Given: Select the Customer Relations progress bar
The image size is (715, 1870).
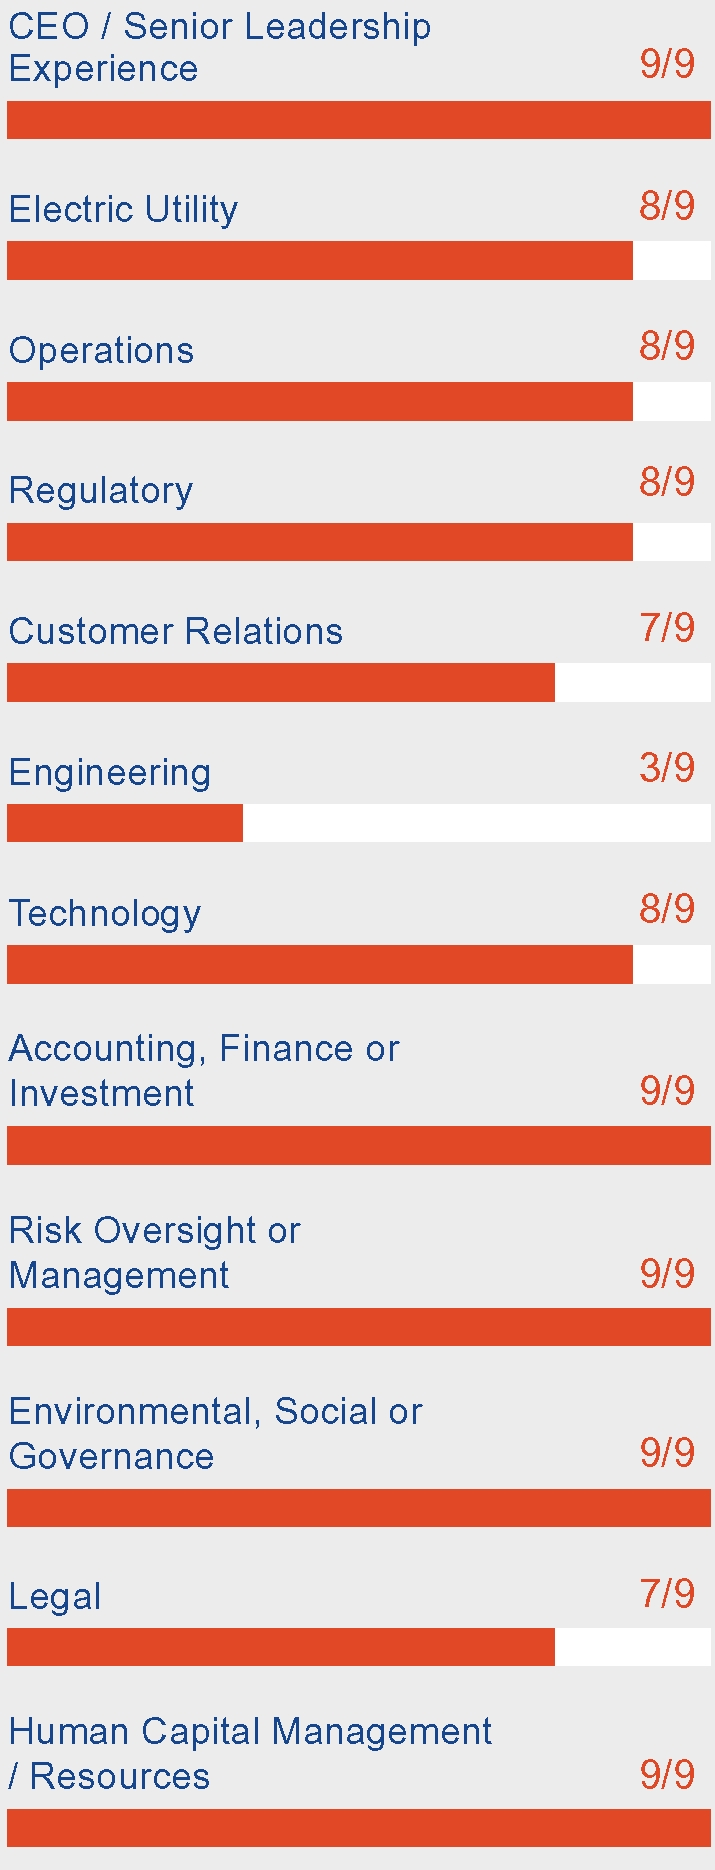Looking at the screenshot, I should [x=358, y=683].
